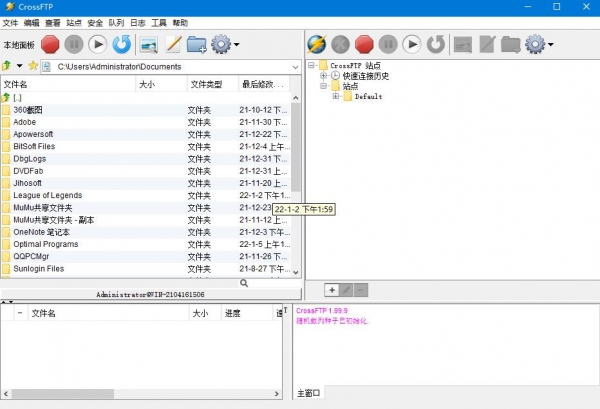
Task: Select the League of Legends folder
Action: tap(145, 196)
